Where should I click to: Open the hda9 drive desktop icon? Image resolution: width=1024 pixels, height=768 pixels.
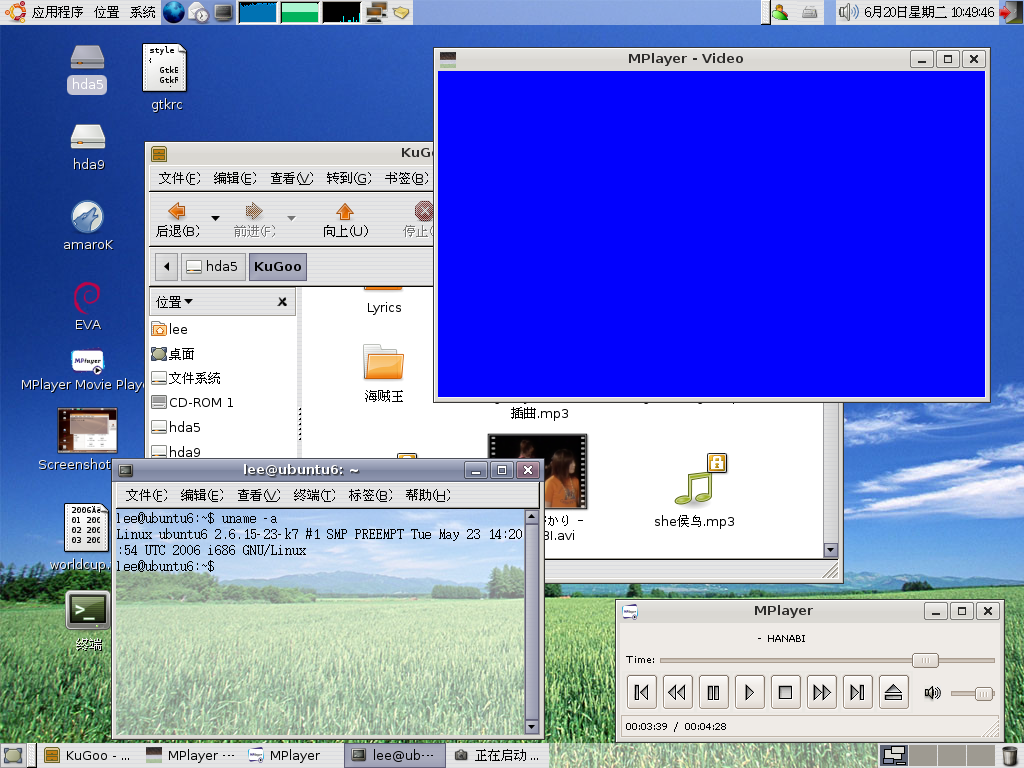[x=88, y=148]
